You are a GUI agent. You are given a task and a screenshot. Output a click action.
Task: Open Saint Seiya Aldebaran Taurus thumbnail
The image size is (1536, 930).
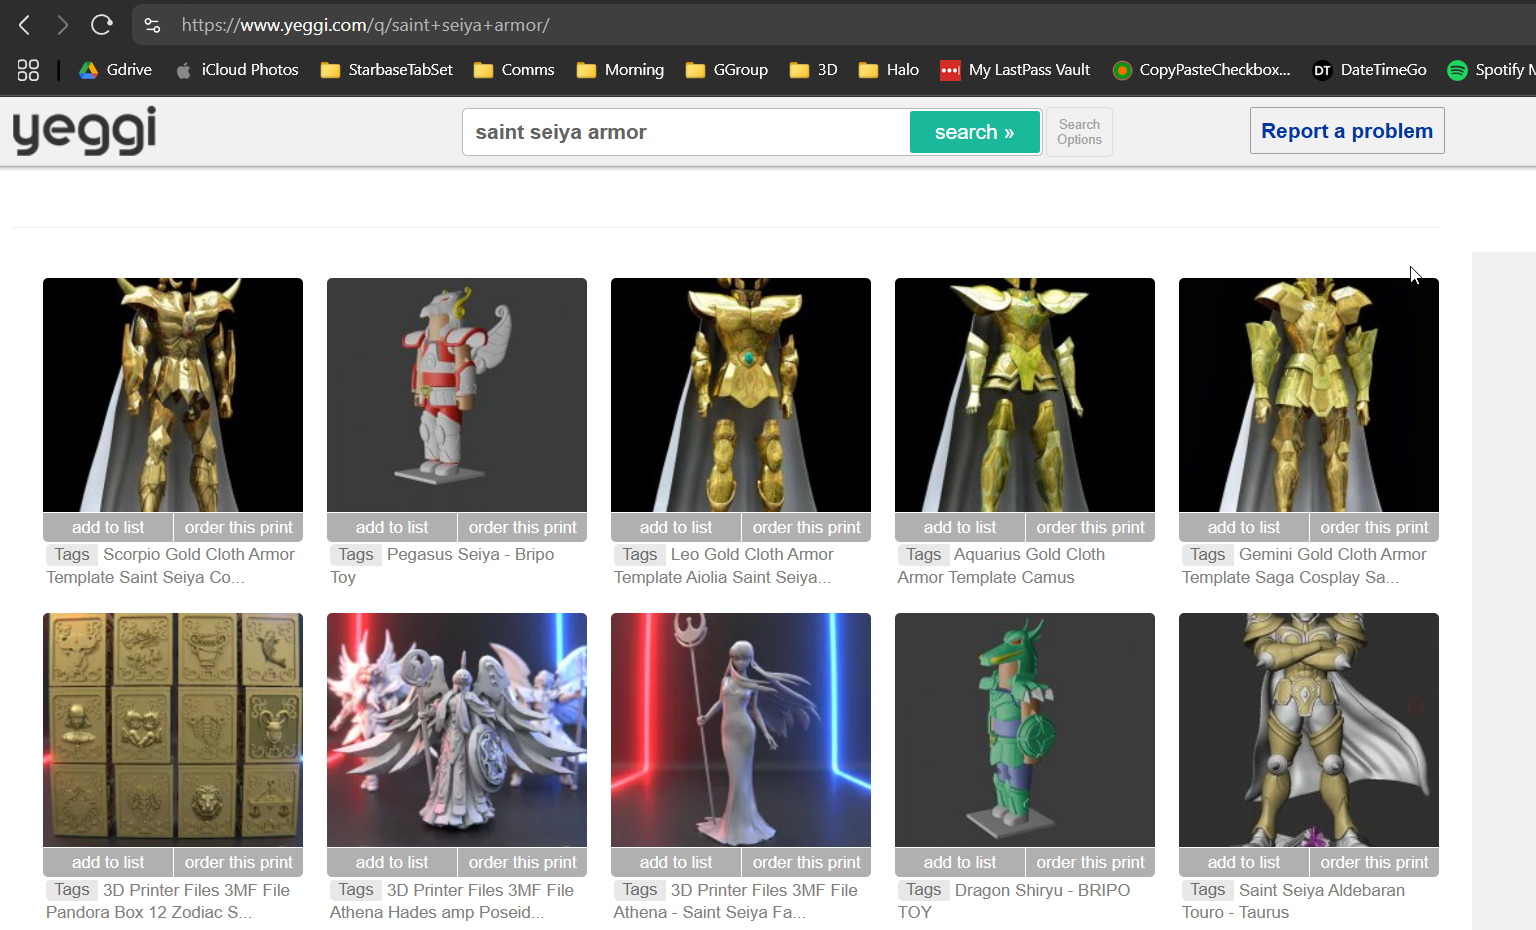(x=1309, y=730)
